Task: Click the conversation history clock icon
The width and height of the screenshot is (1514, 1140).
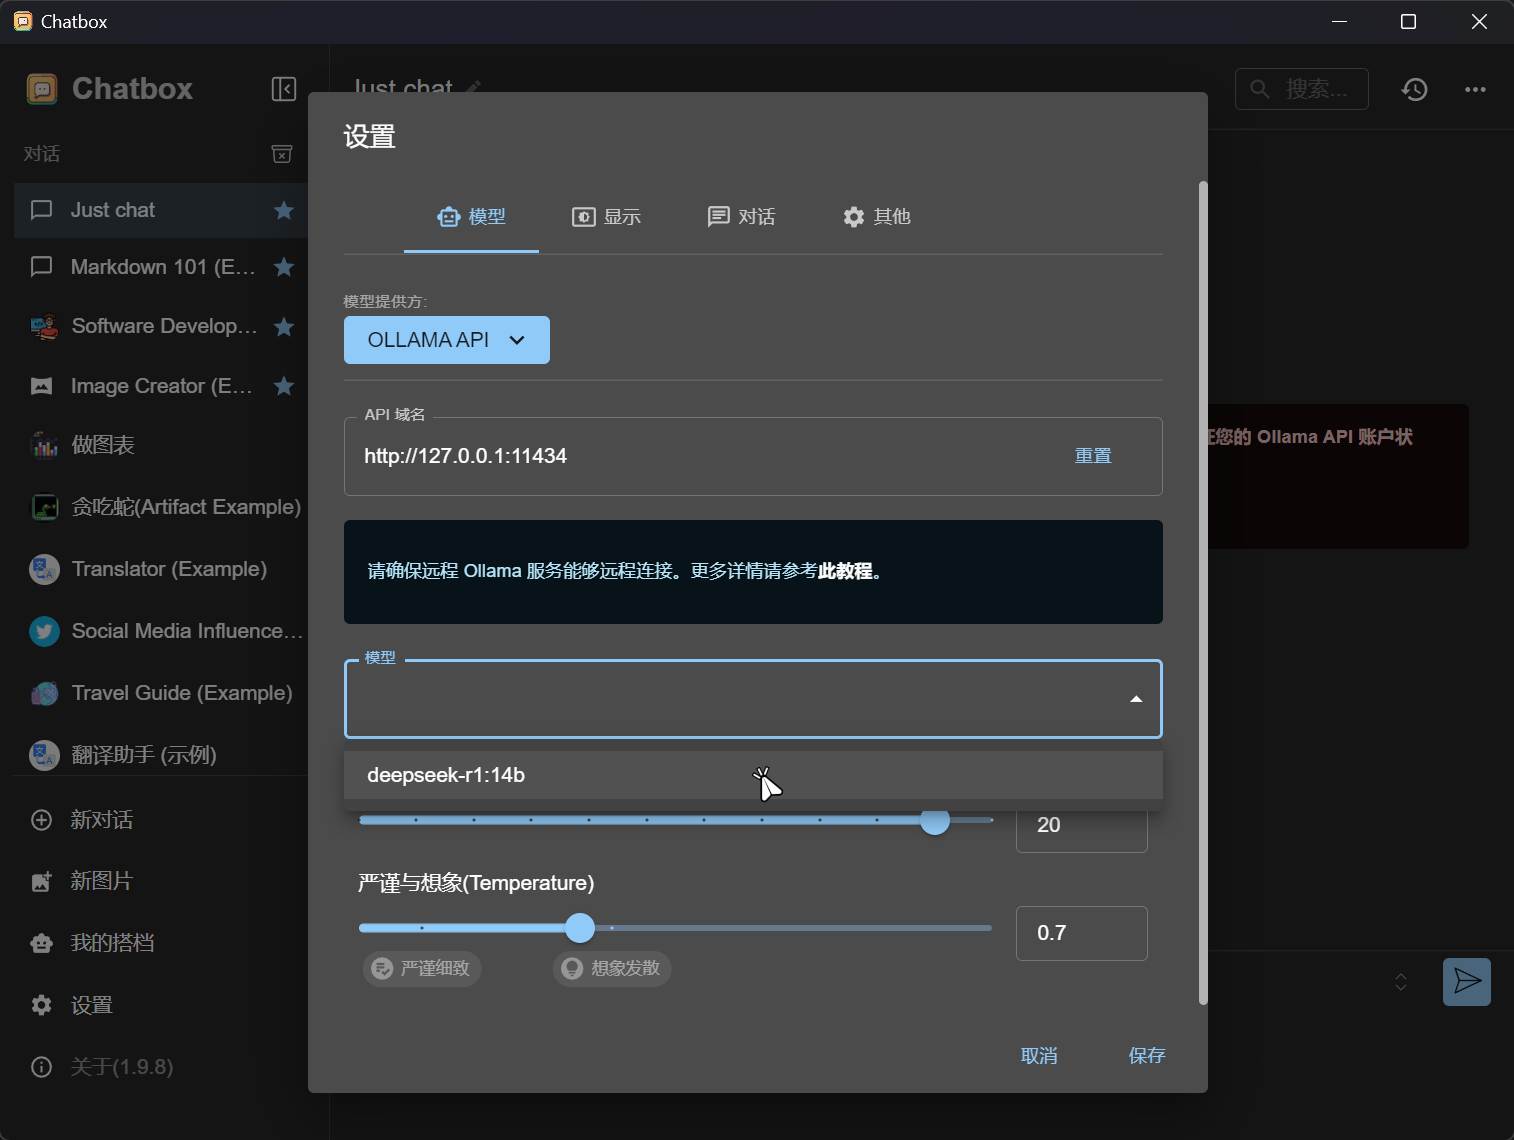Action: 1414,89
